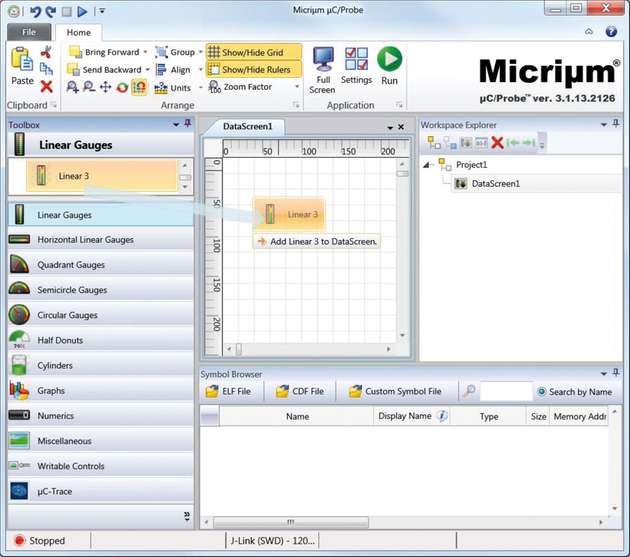Click Symbol Browser horizontal scrollbar thumb
Screen dimensions: 630x557
291,522
